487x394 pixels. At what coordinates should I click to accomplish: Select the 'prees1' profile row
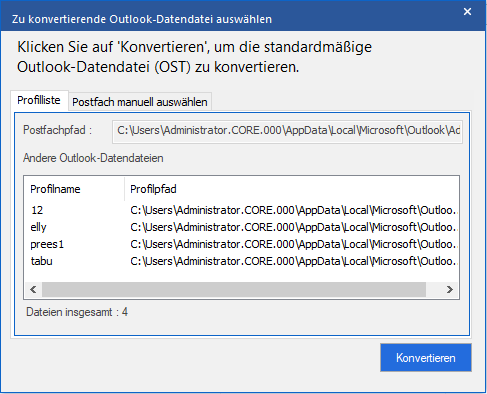tap(242, 244)
